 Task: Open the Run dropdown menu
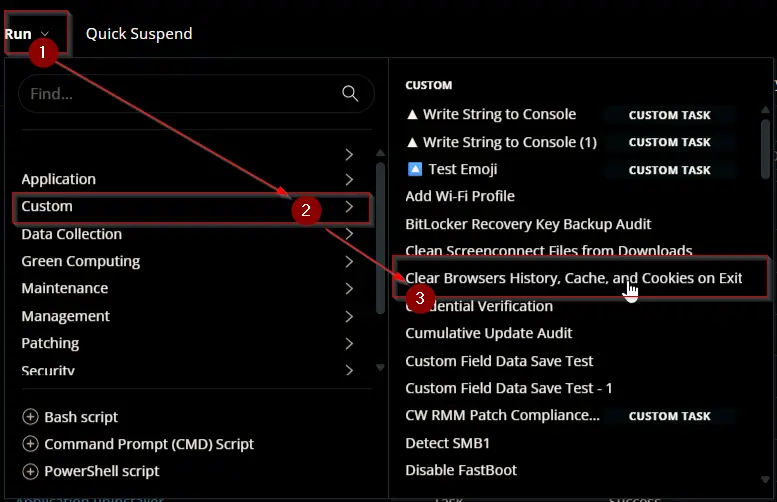tap(27, 34)
